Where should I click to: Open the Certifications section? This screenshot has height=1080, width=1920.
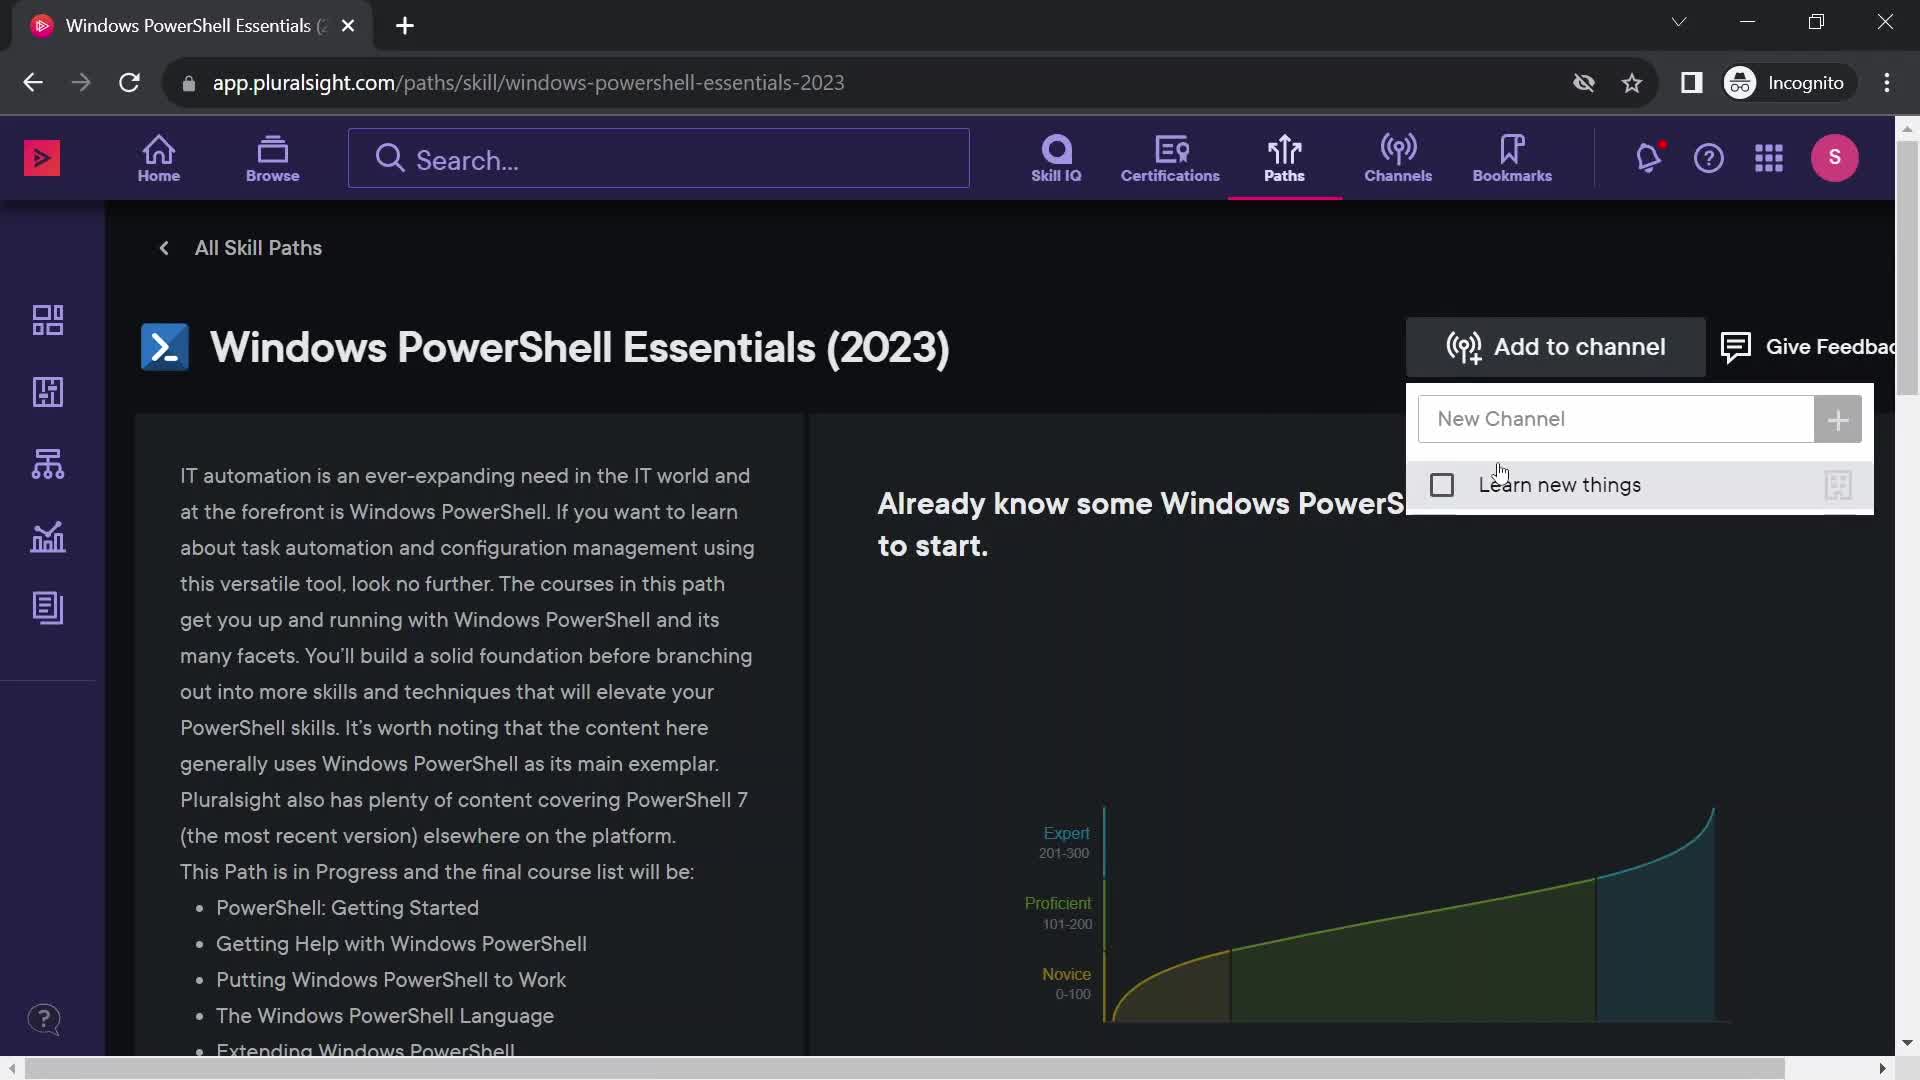click(x=1168, y=157)
